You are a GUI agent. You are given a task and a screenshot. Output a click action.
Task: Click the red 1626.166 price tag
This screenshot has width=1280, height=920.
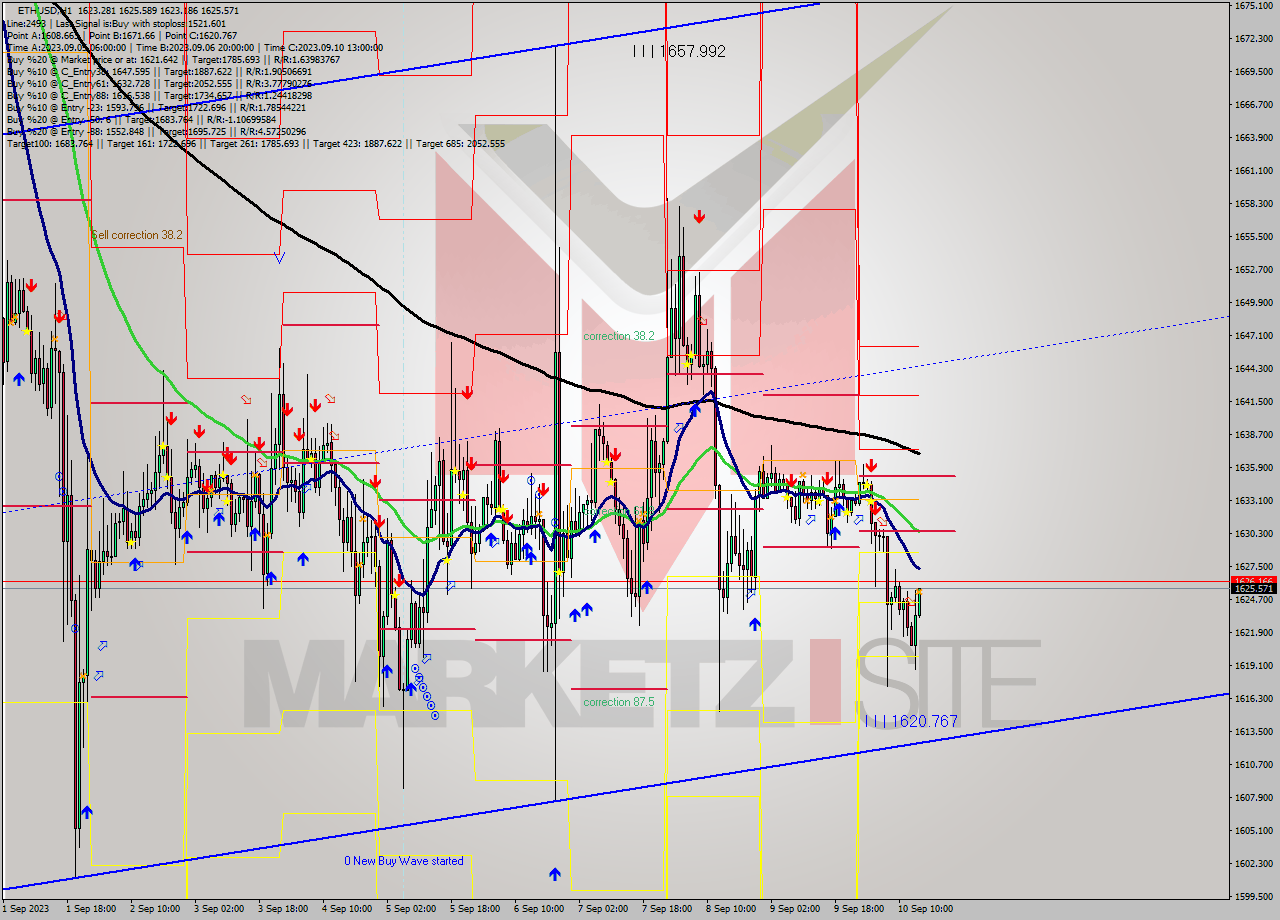1253,581
